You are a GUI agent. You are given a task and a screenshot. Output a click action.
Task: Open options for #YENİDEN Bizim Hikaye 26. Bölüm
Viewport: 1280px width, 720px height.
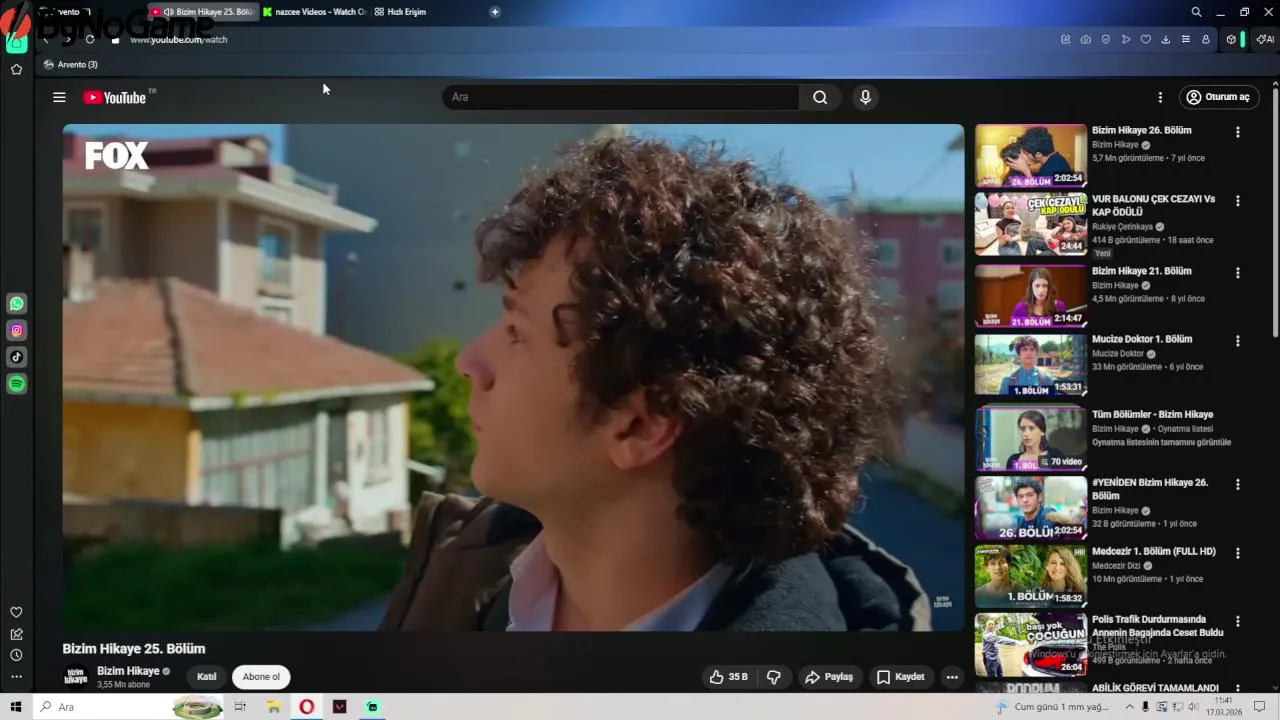tap(1238, 484)
